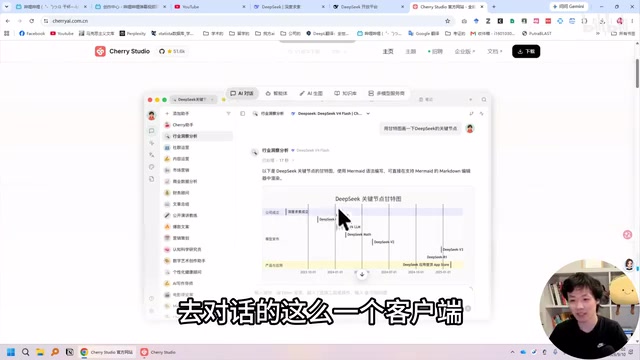Open the Google 翻译 bookmark

pyautogui.click(x=424, y=33)
